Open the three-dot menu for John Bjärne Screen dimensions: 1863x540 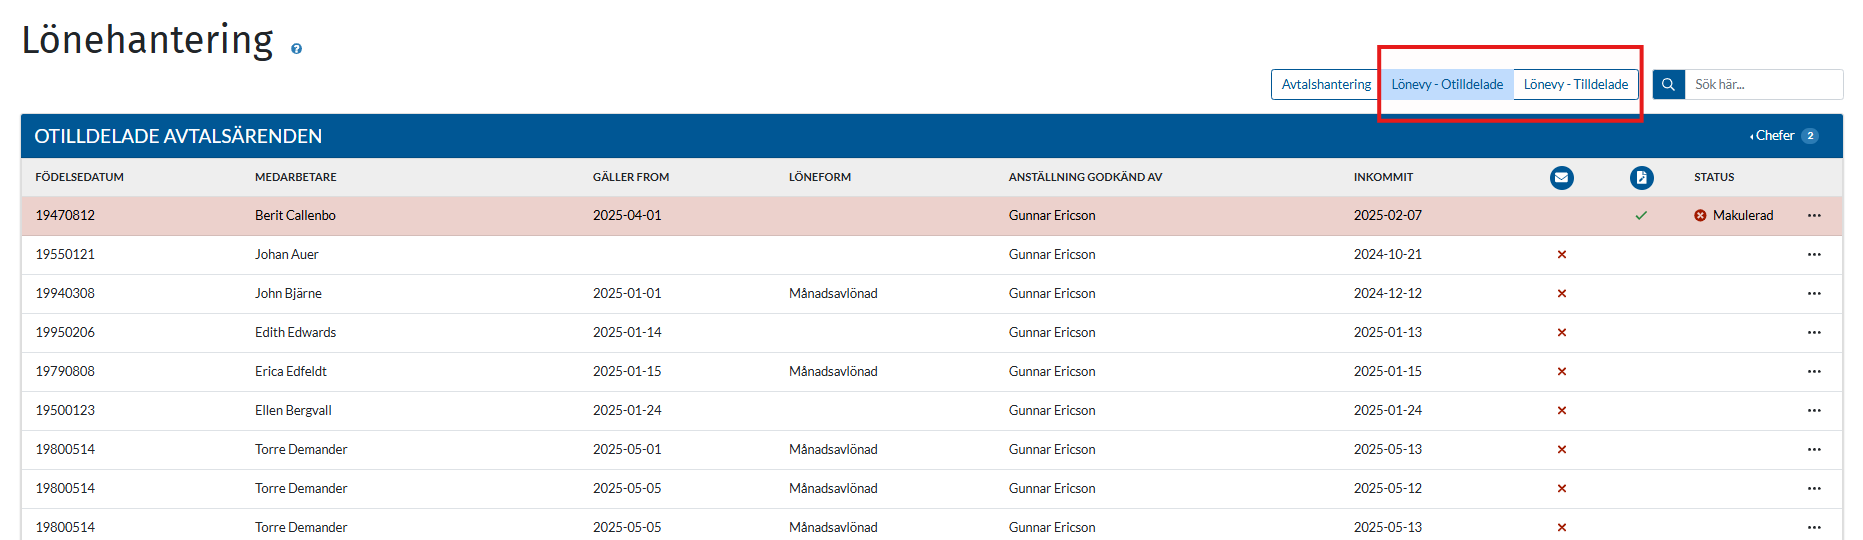click(x=1814, y=294)
